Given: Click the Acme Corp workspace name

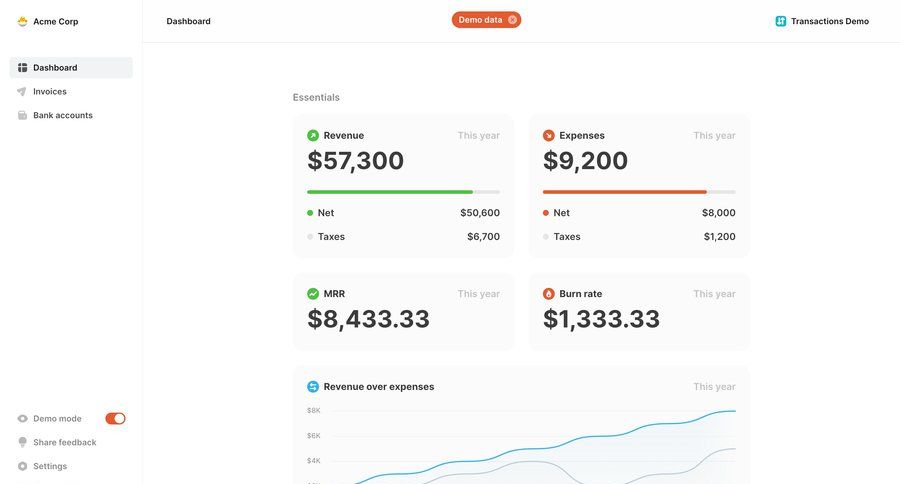Looking at the screenshot, I should tap(56, 21).
